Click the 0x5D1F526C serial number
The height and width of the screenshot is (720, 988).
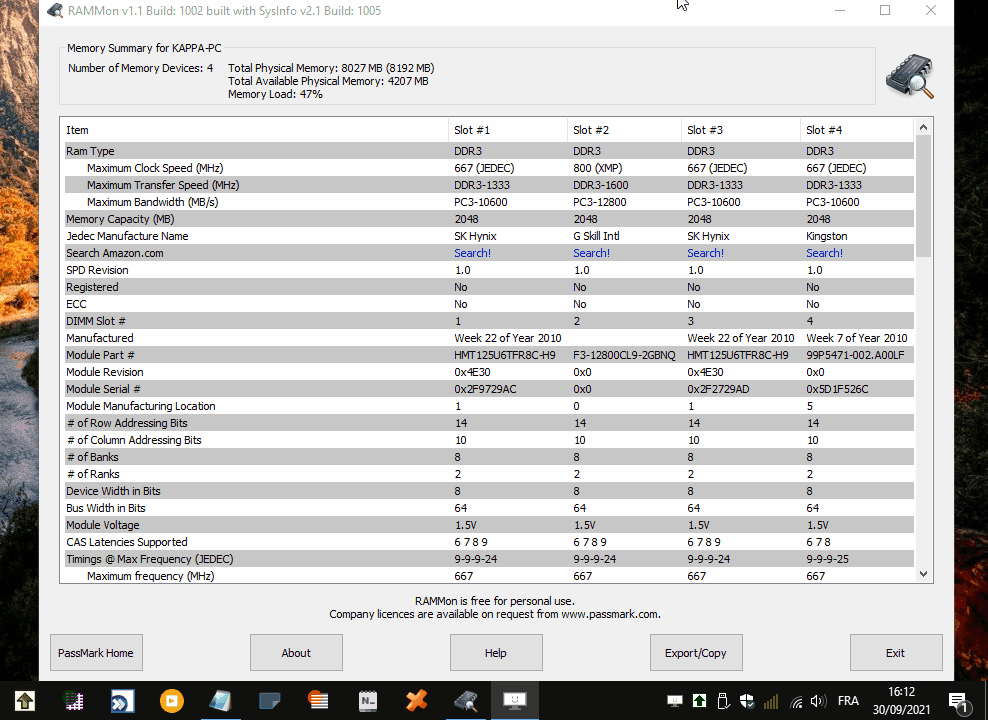[837, 389]
